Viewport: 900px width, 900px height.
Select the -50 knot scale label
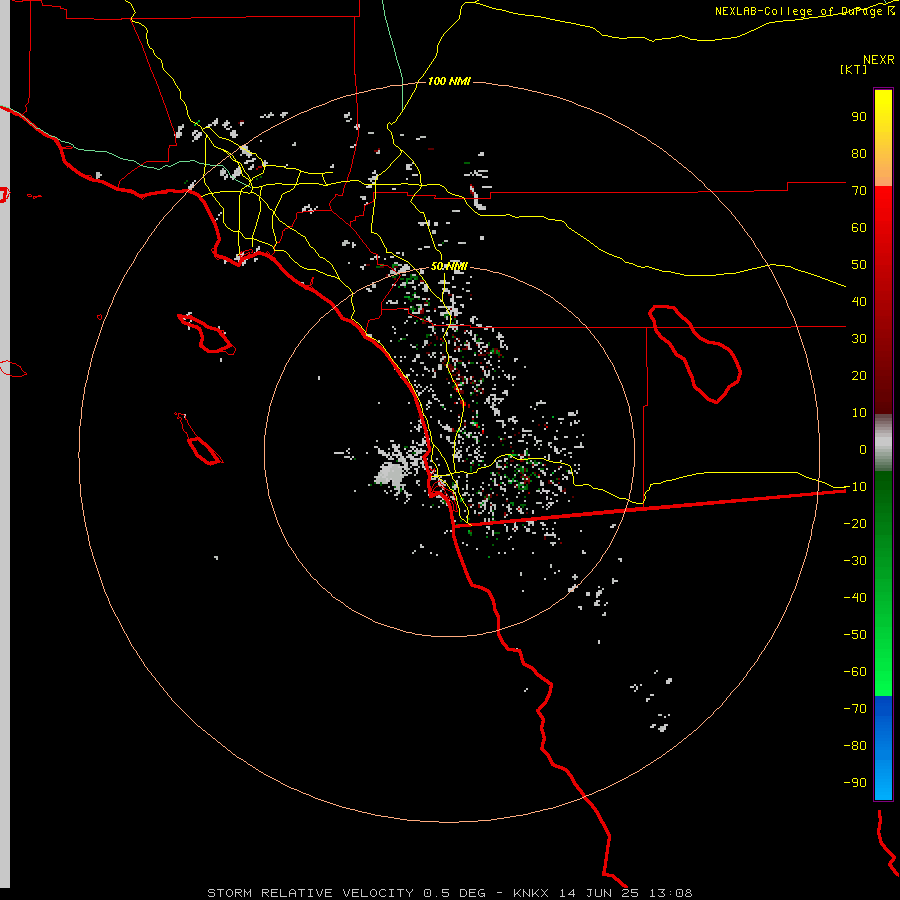point(855,635)
